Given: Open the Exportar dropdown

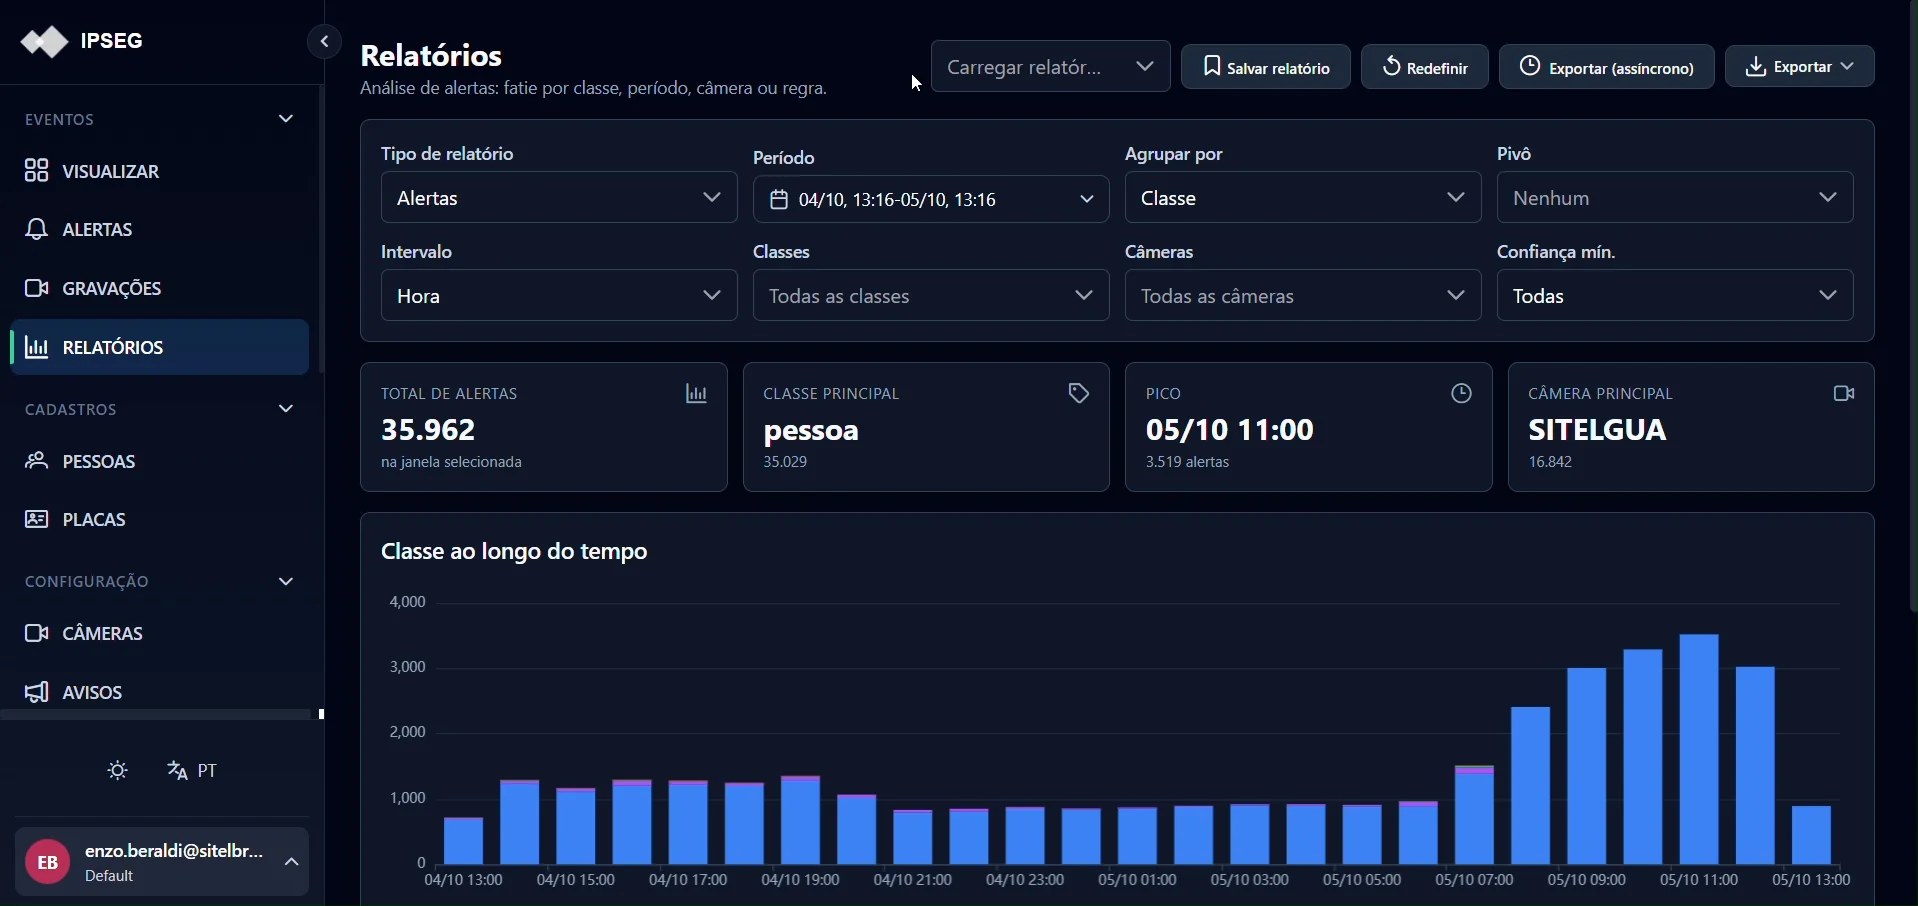Looking at the screenshot, I should click(x=1800, y=67).
